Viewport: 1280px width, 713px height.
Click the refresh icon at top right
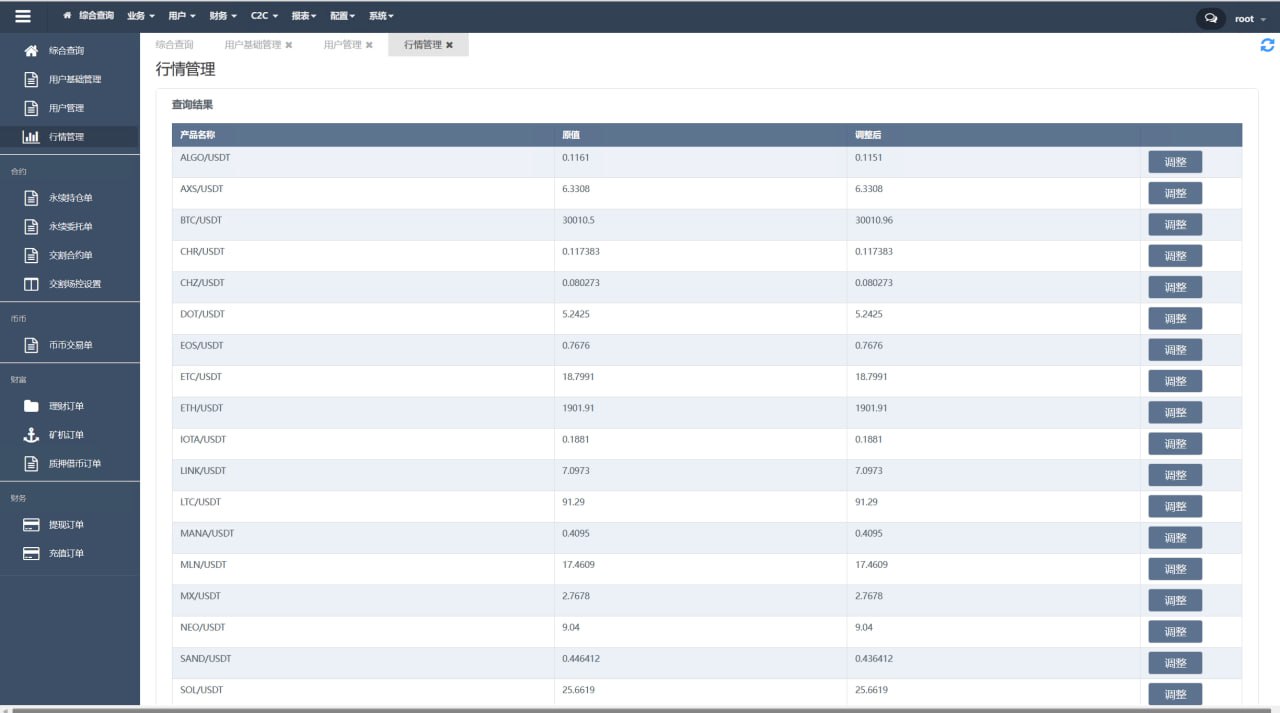click(x=1267, y=45)
